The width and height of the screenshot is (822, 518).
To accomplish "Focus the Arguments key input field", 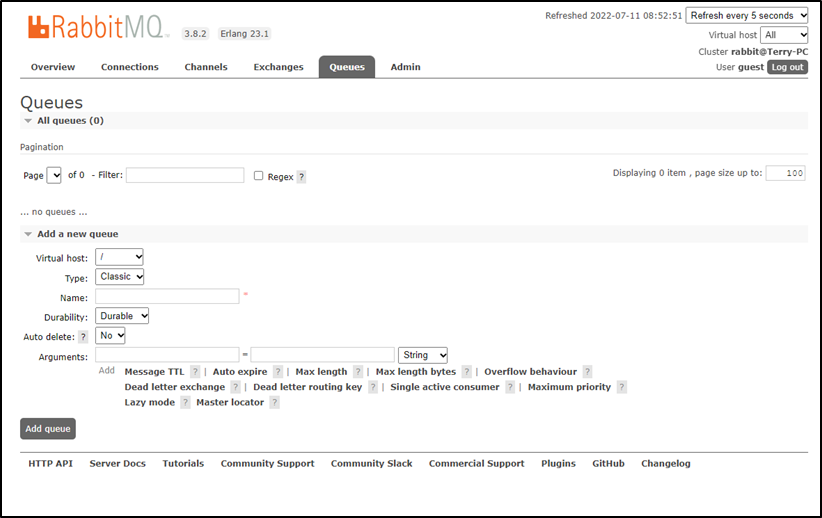I will [x=167, y=354].
